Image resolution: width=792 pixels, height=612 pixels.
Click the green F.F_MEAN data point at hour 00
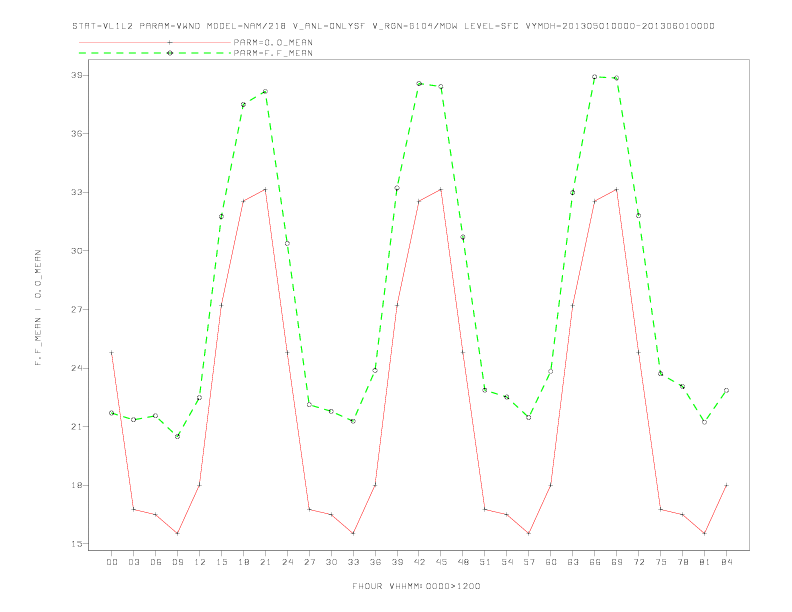pos(112,413)
